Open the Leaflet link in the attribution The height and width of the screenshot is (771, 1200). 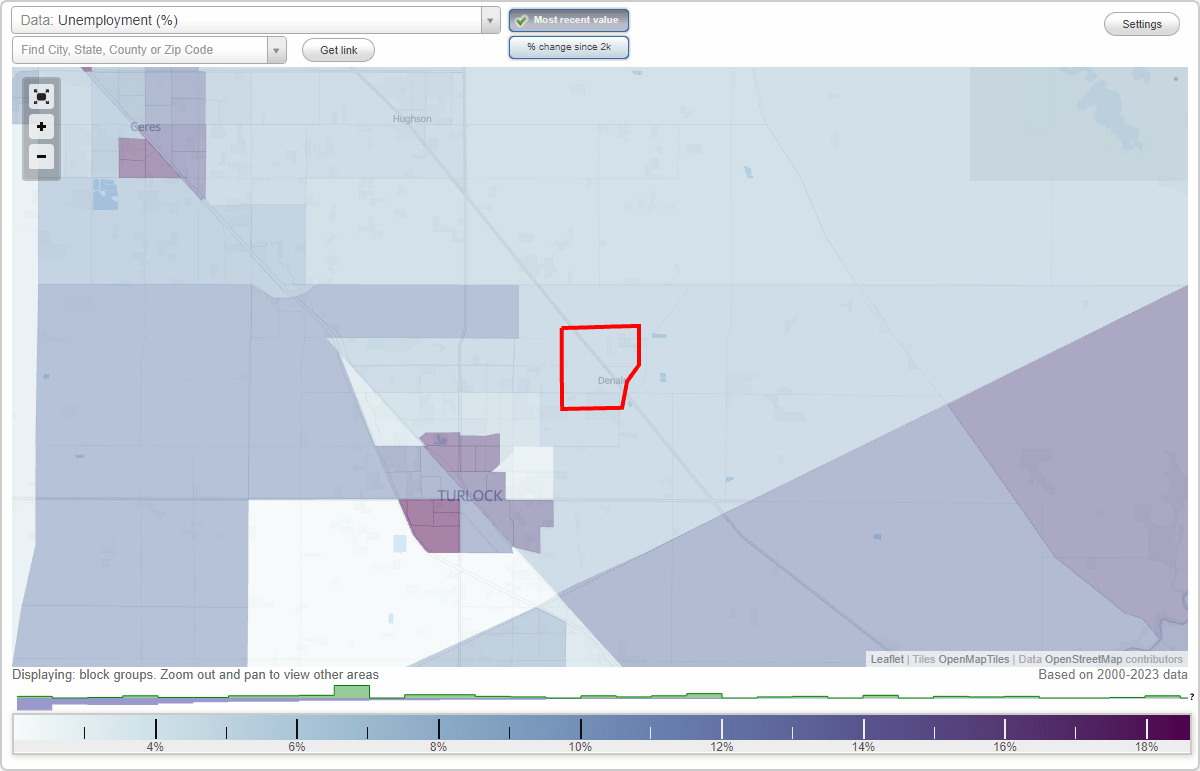pos(886,659)
